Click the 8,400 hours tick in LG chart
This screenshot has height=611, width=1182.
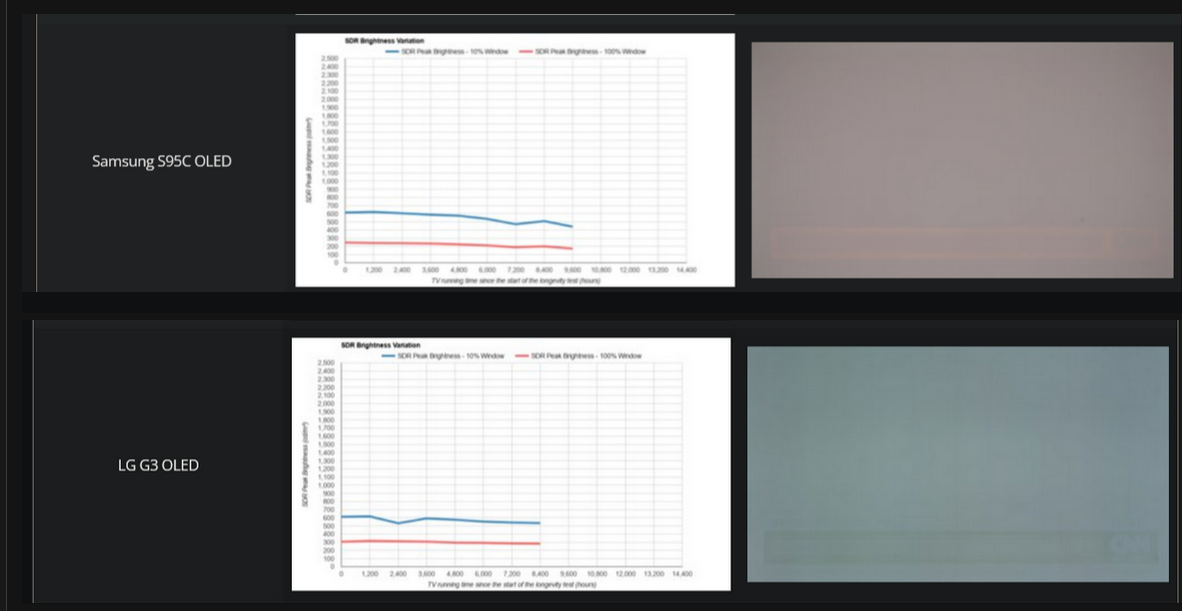pos(540,574)
